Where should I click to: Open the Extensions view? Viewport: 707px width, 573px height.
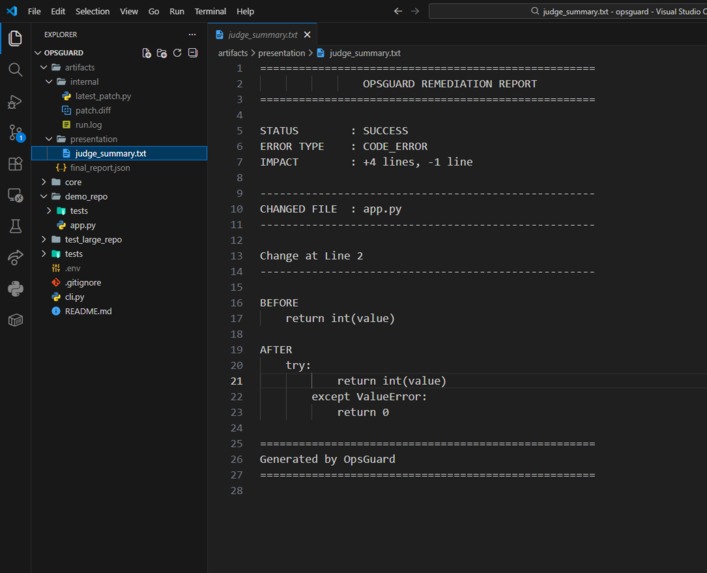15,164
